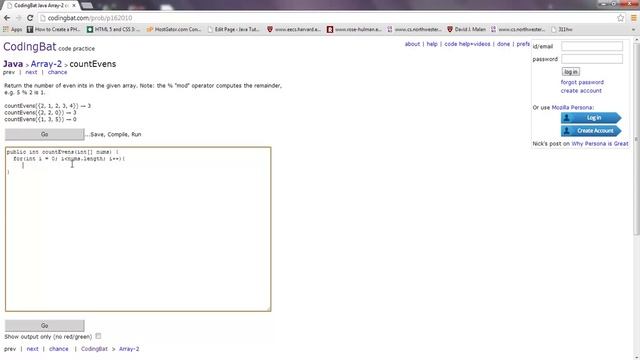Viewport: 640px width, 360px height.
Task: Open bottom 'Array-2' link
Action: (x=129, y=349)
